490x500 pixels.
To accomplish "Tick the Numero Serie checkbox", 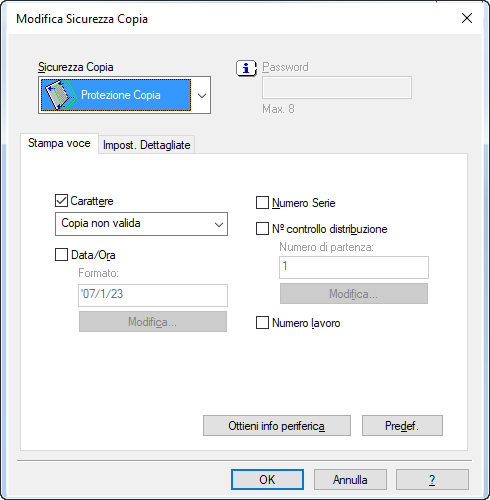I will (x=262, y=203).
